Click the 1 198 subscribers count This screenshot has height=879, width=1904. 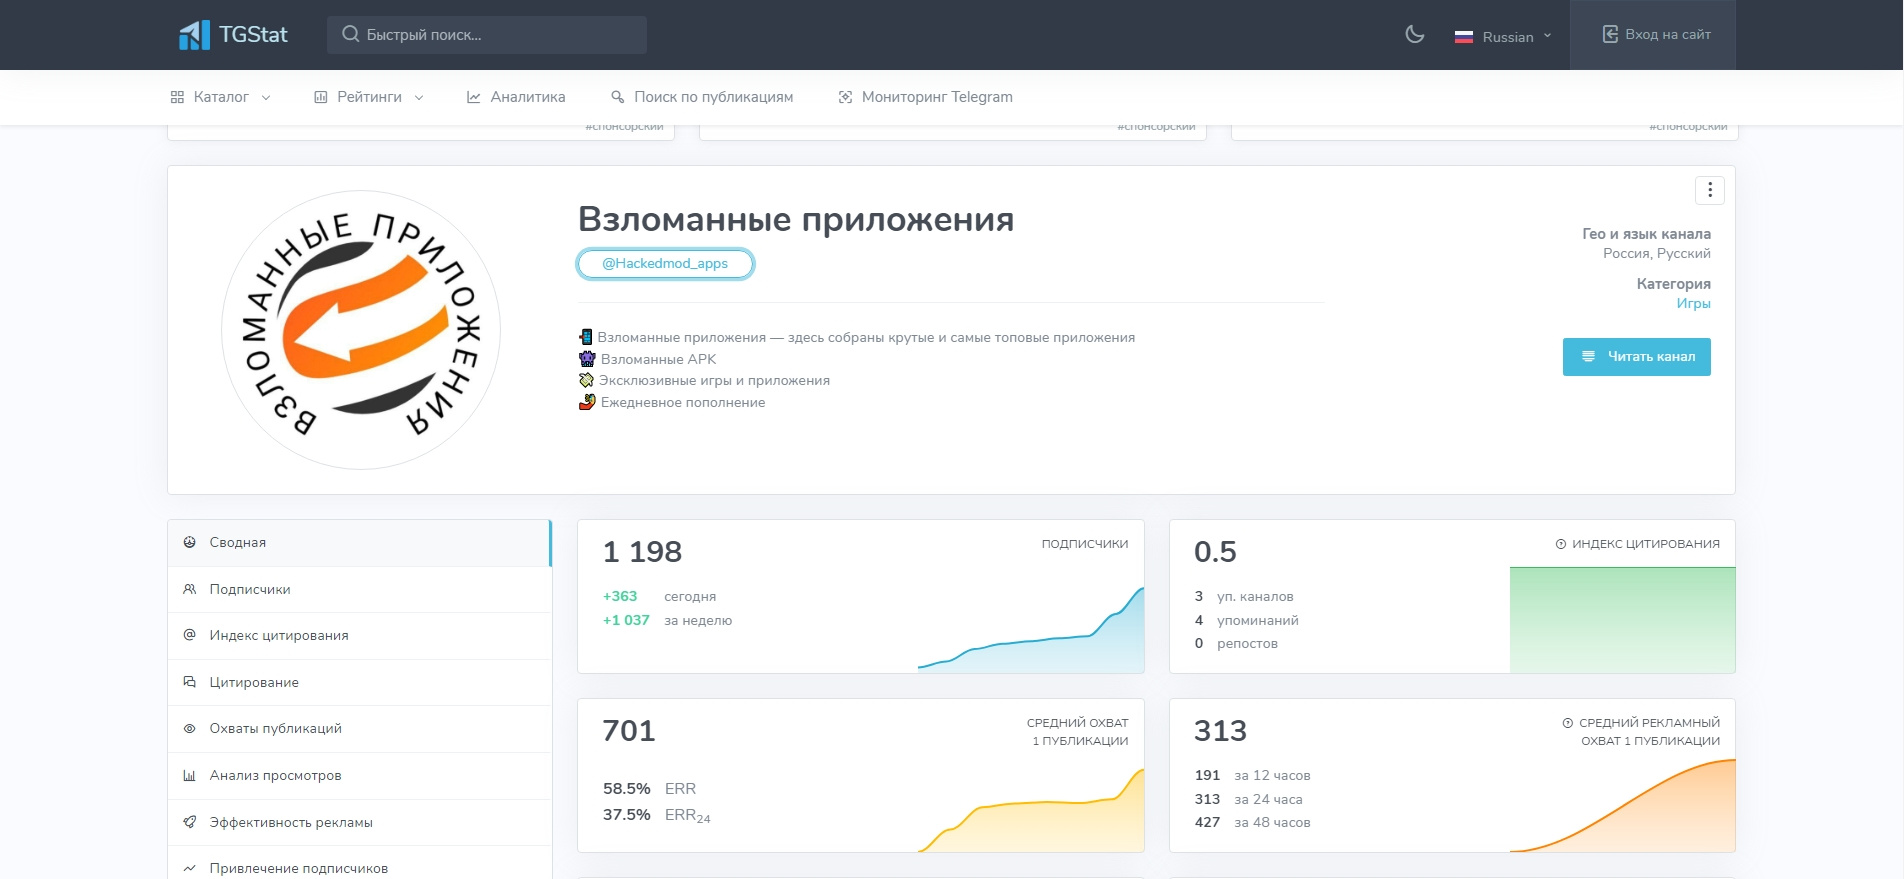point(642,552)
